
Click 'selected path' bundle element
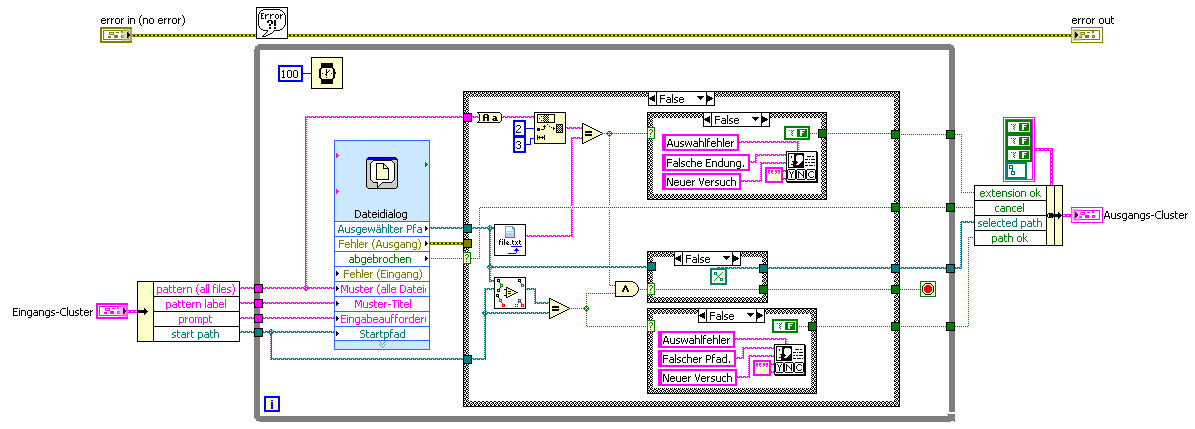pyautogui.click(x=1011, y=223)
